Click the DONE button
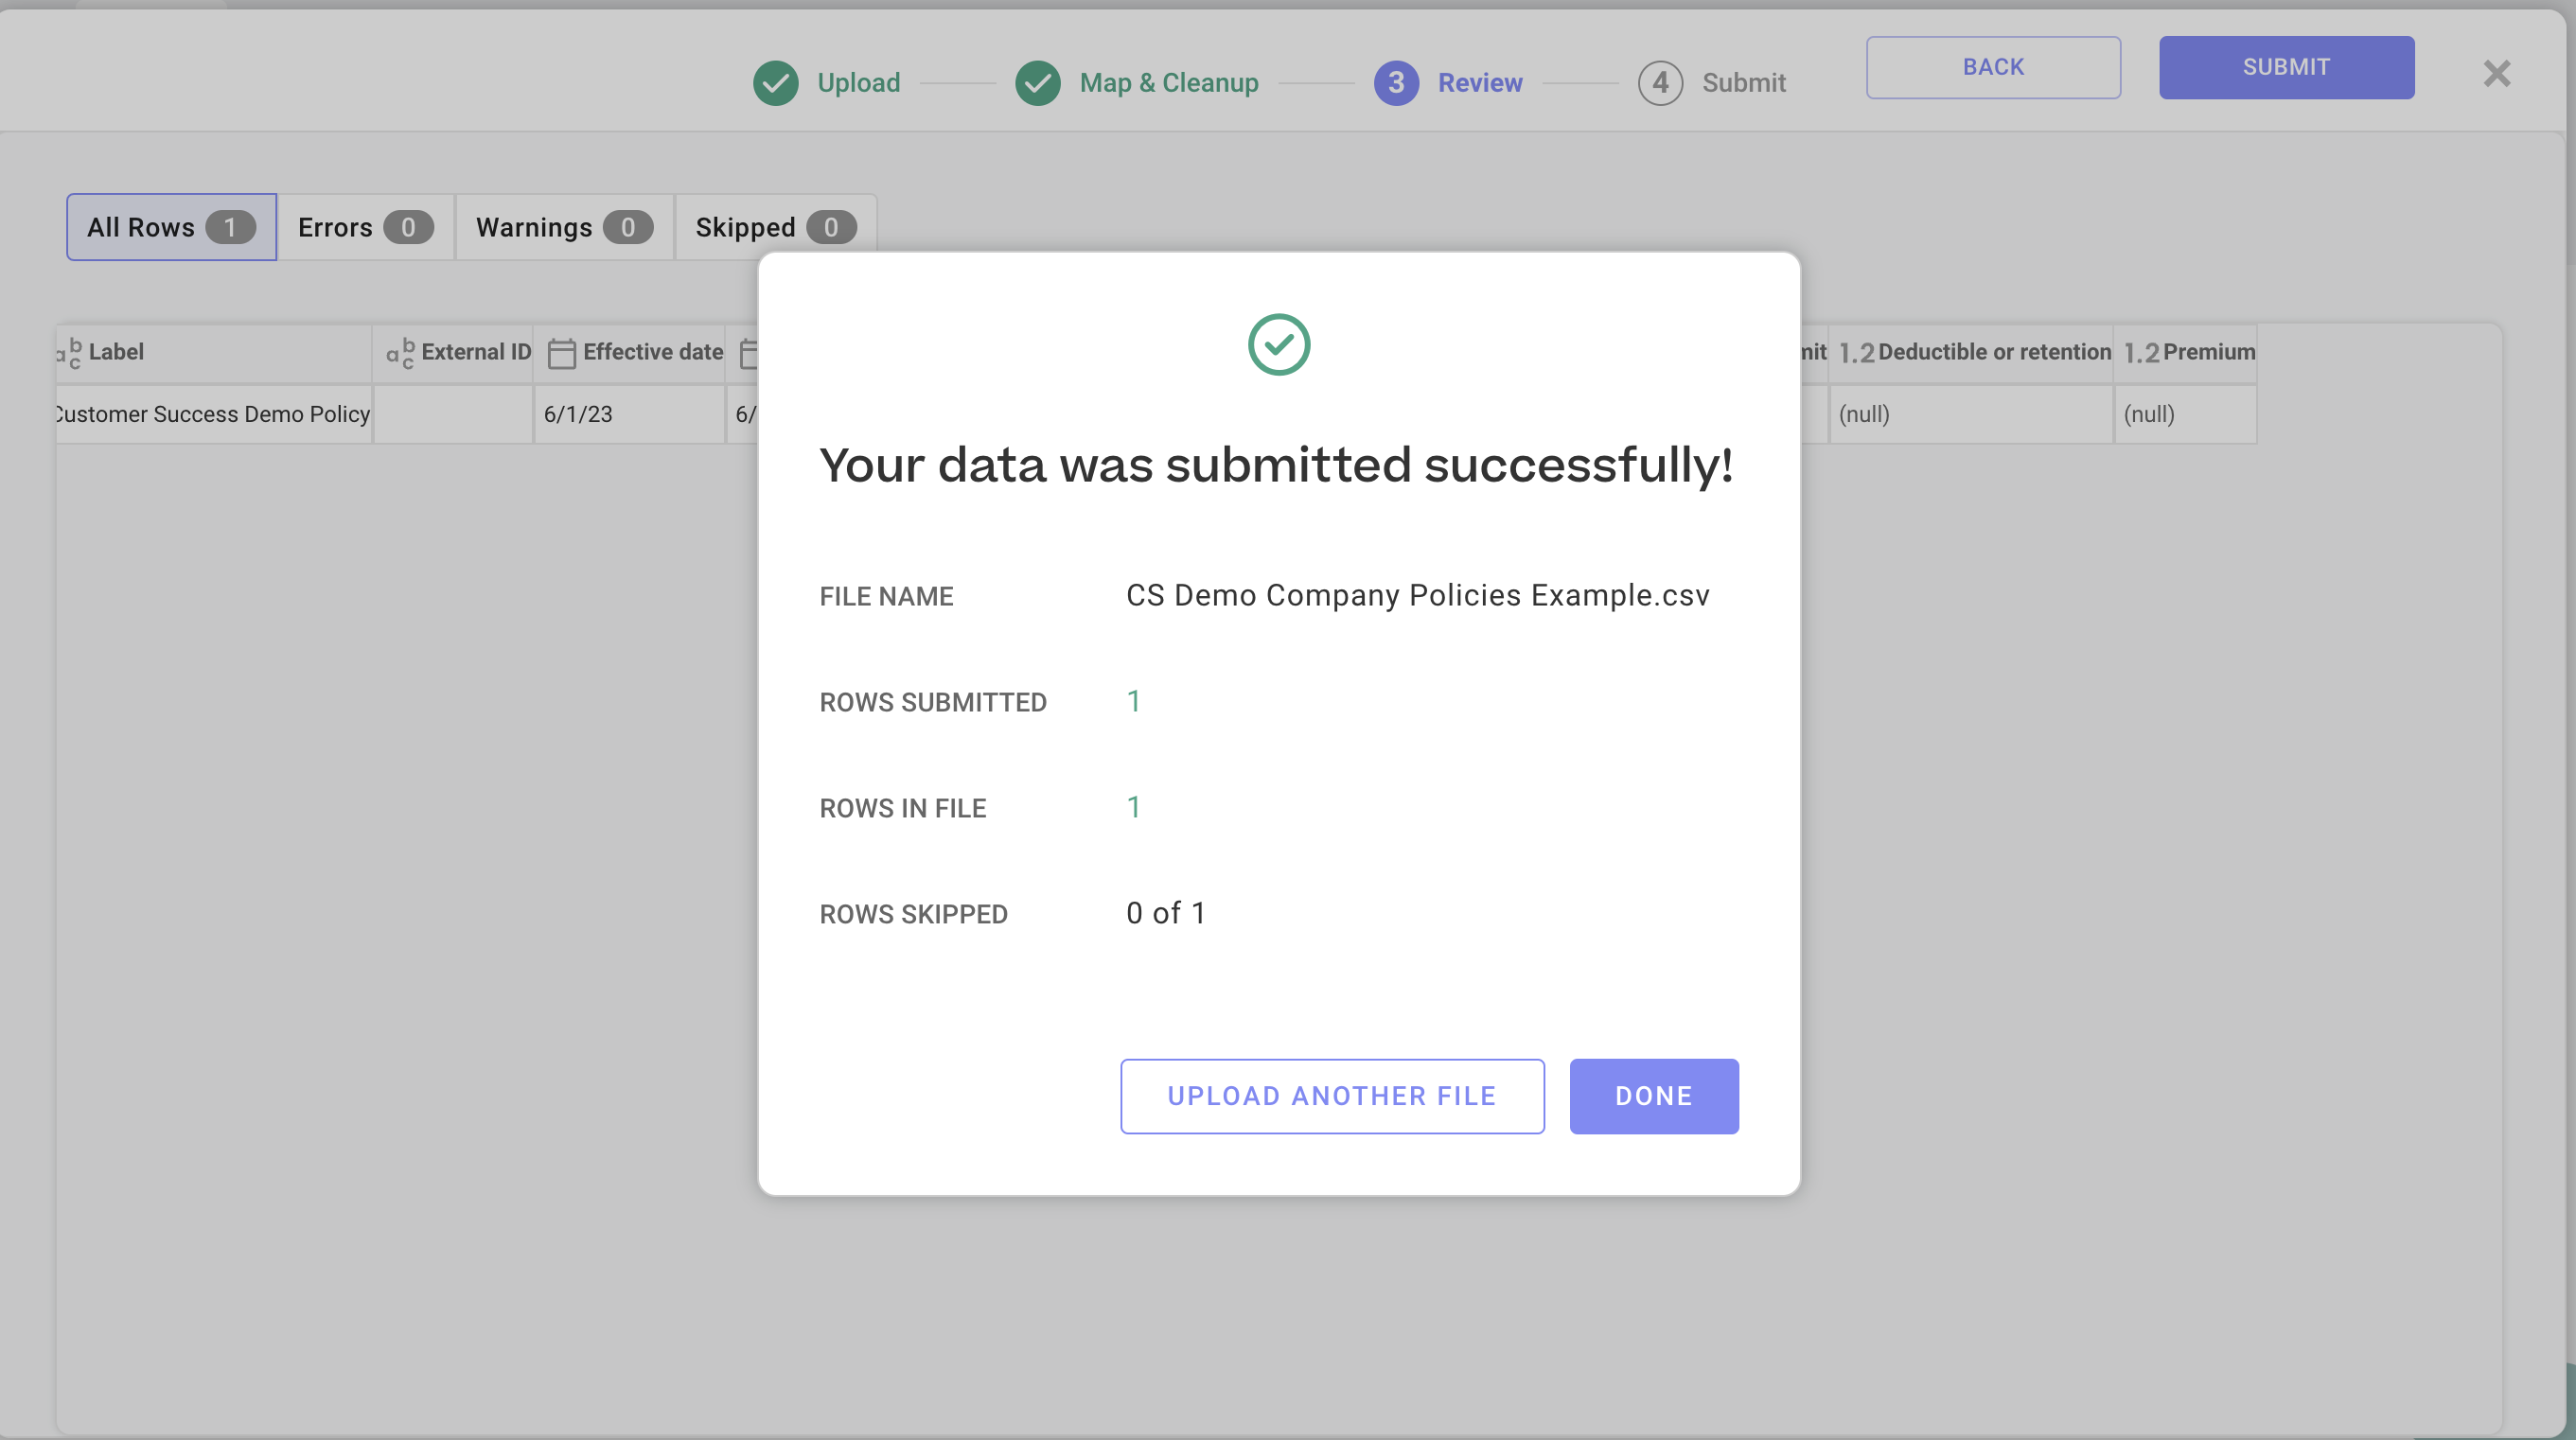Screen dimensions: 2576x1440 (x=1654, y=1096)
